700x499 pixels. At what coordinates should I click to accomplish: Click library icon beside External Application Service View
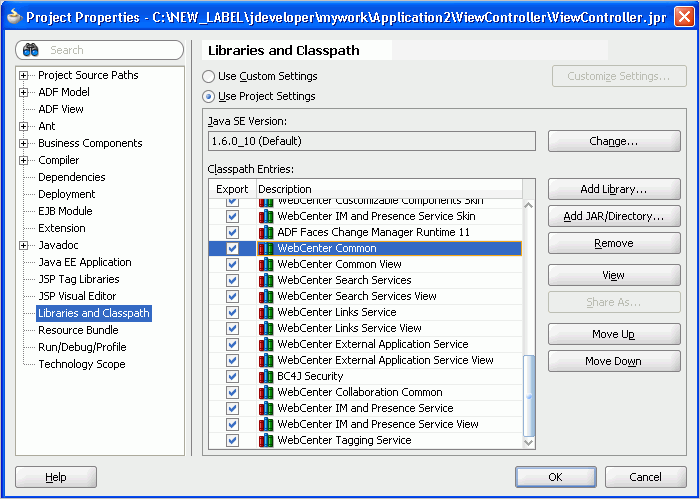pyautogui.click(x=266, y=360)
